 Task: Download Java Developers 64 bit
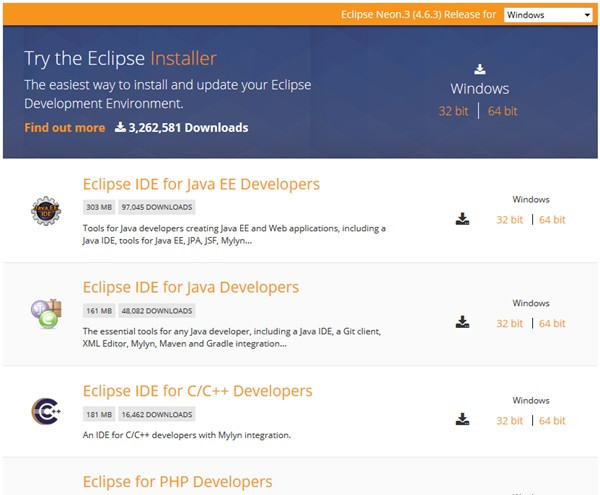[552, 324]
